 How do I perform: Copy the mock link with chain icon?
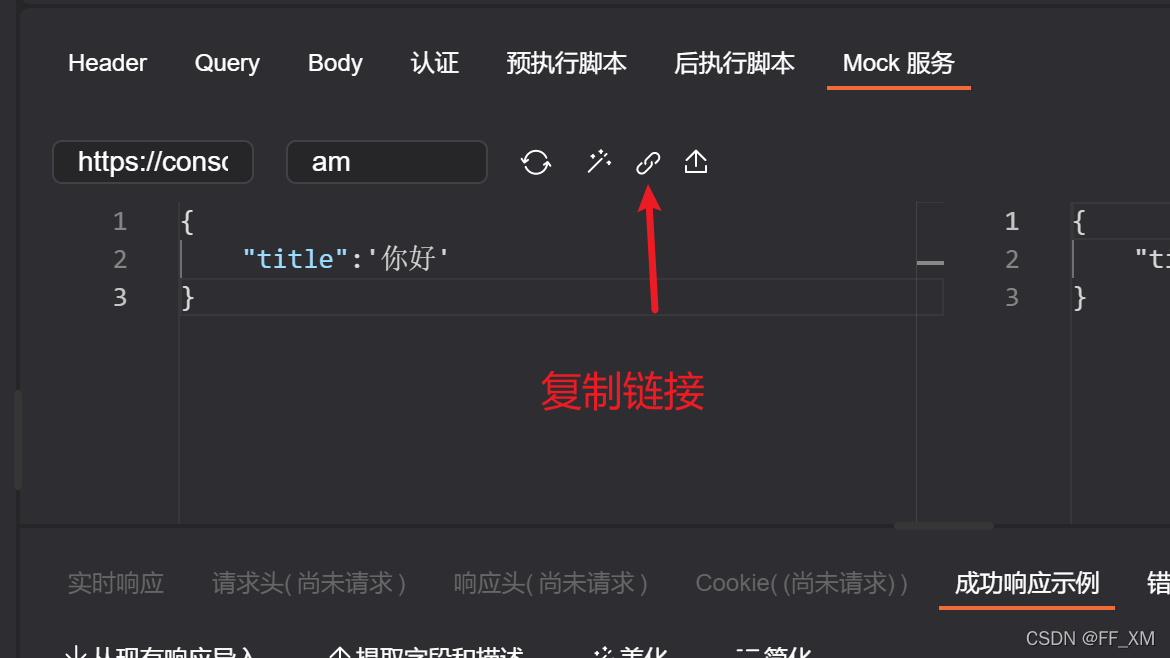tap(648, 162)
